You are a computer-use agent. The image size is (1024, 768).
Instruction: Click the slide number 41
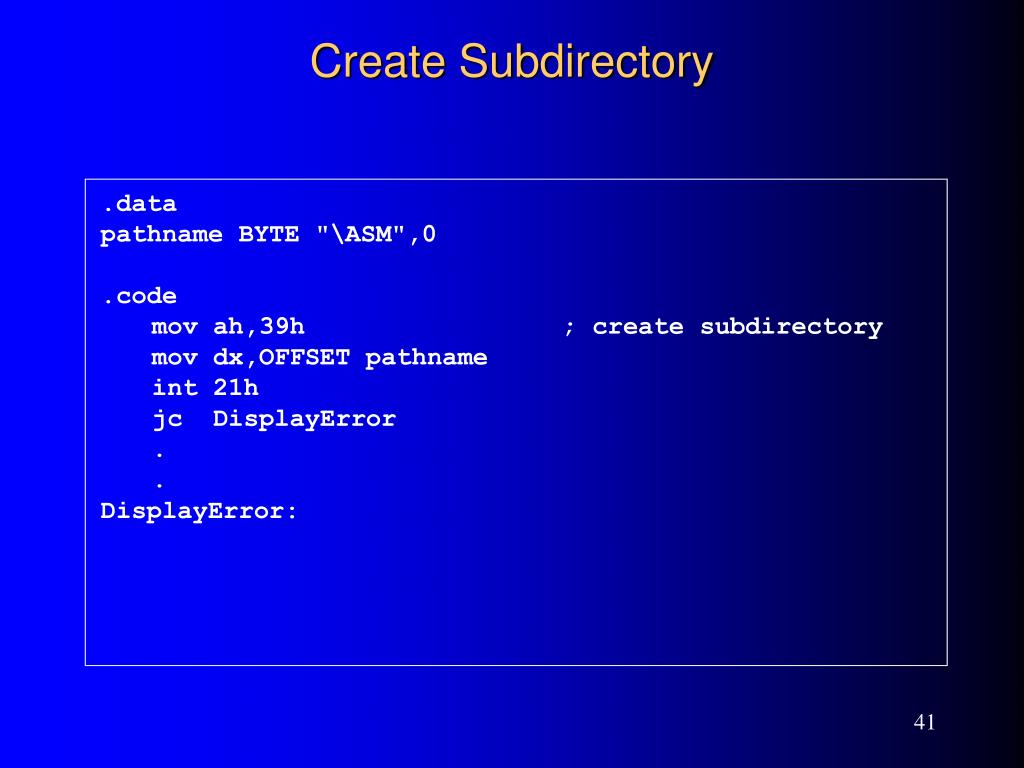tap(924, 722)
